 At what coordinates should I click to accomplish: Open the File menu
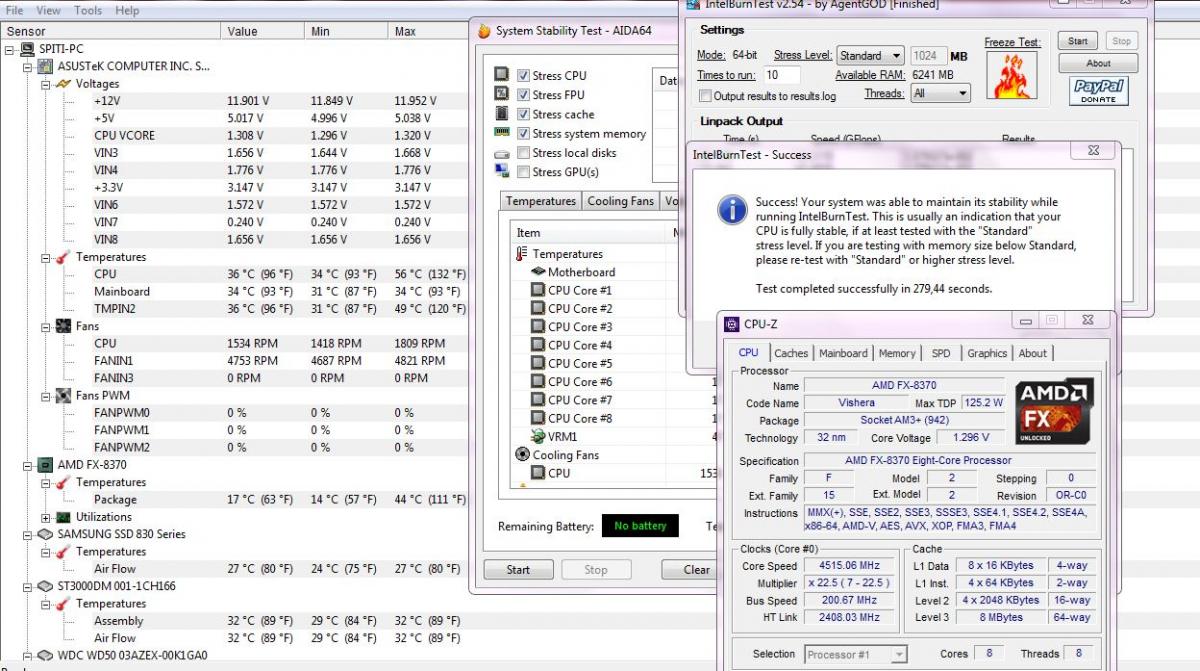[15, 10]
